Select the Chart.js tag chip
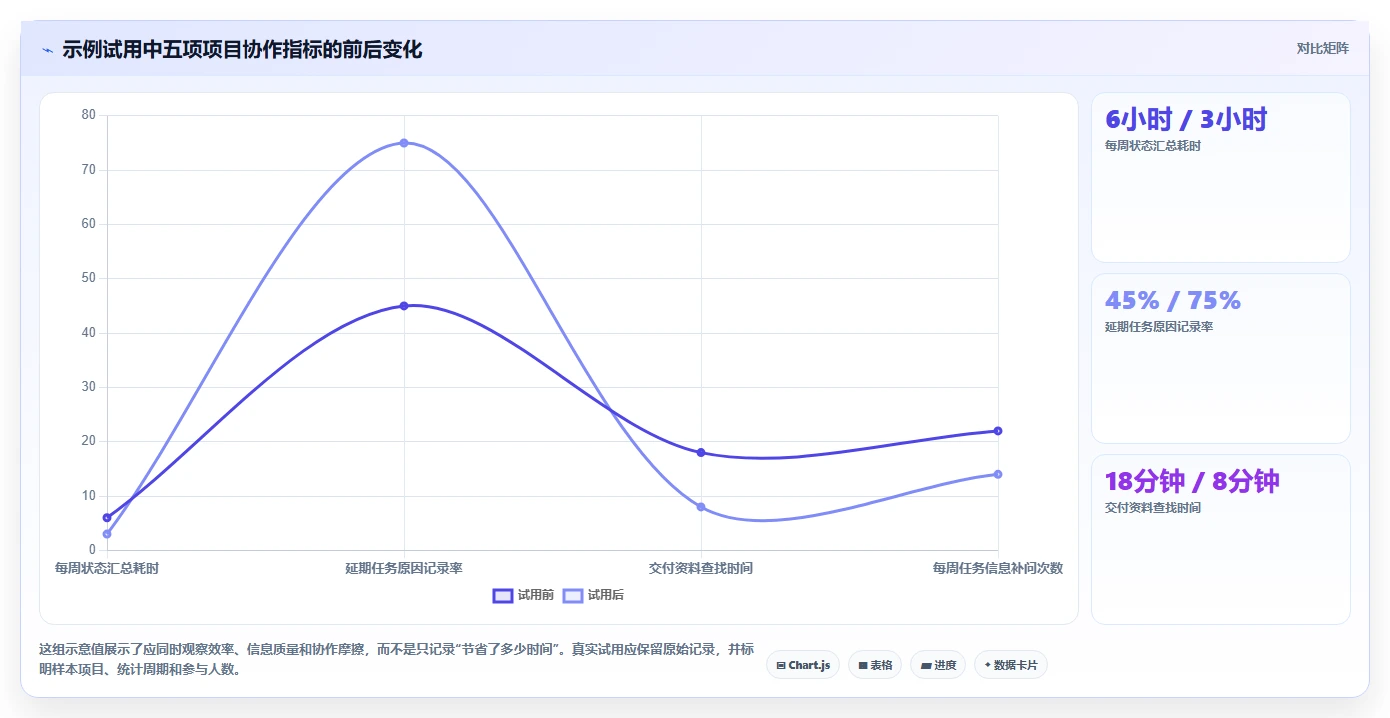This screenshot has height=718, width=1390. pos(803,665)
